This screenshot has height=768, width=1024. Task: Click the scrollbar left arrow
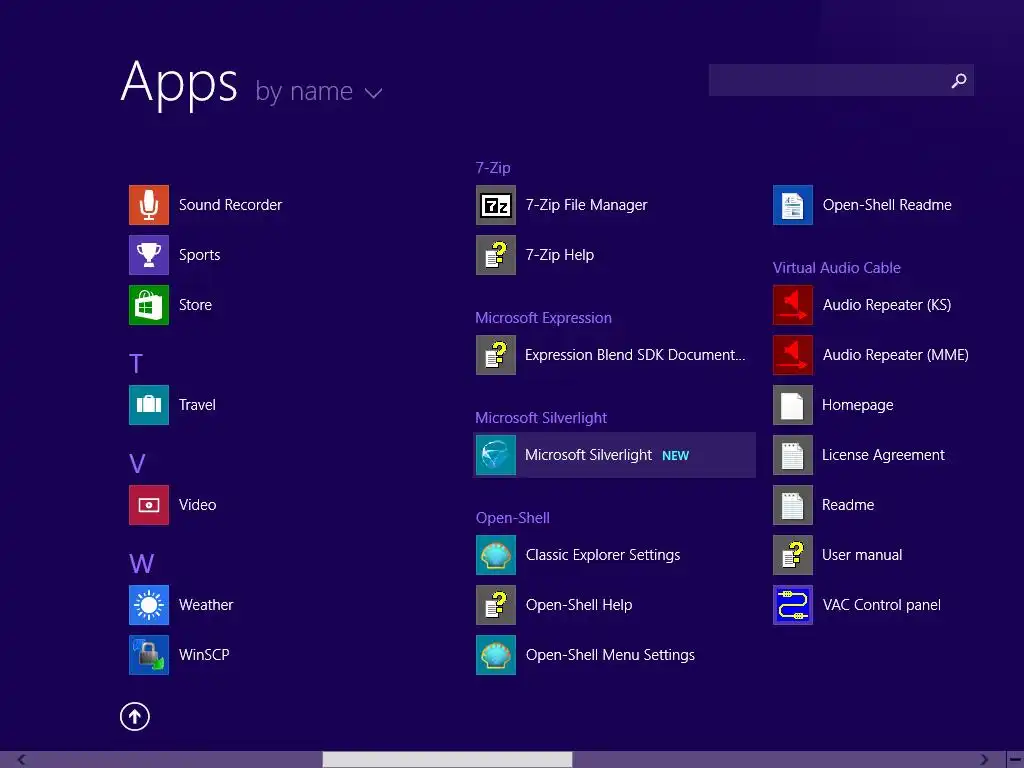coord(22,760)
